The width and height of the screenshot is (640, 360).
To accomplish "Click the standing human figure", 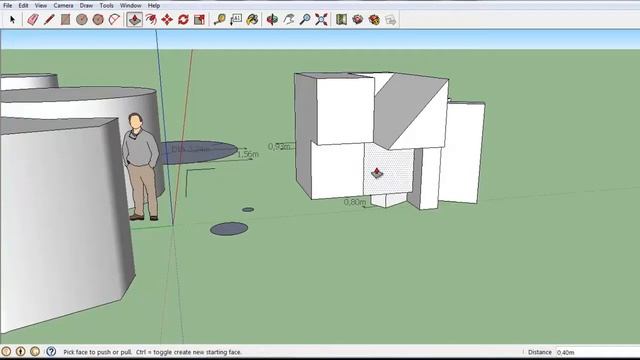I will tap(141, 167).
